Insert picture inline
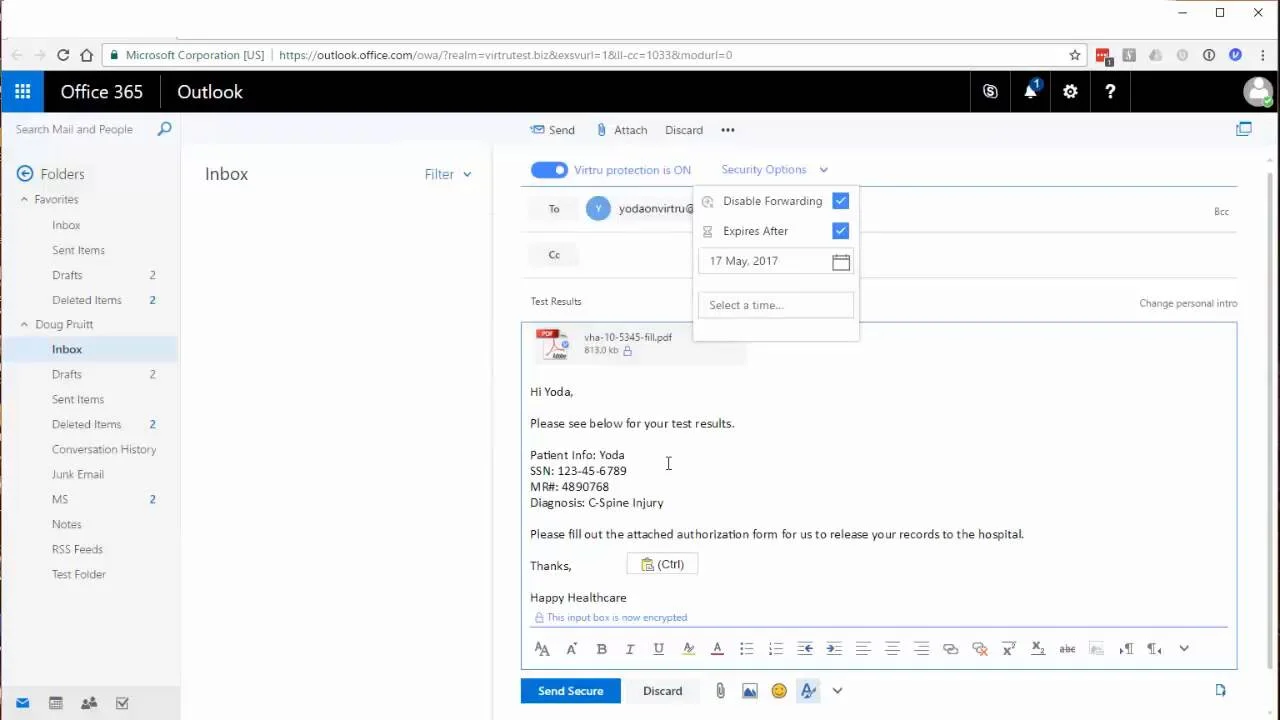The image size is (1280, 720). 749,691
